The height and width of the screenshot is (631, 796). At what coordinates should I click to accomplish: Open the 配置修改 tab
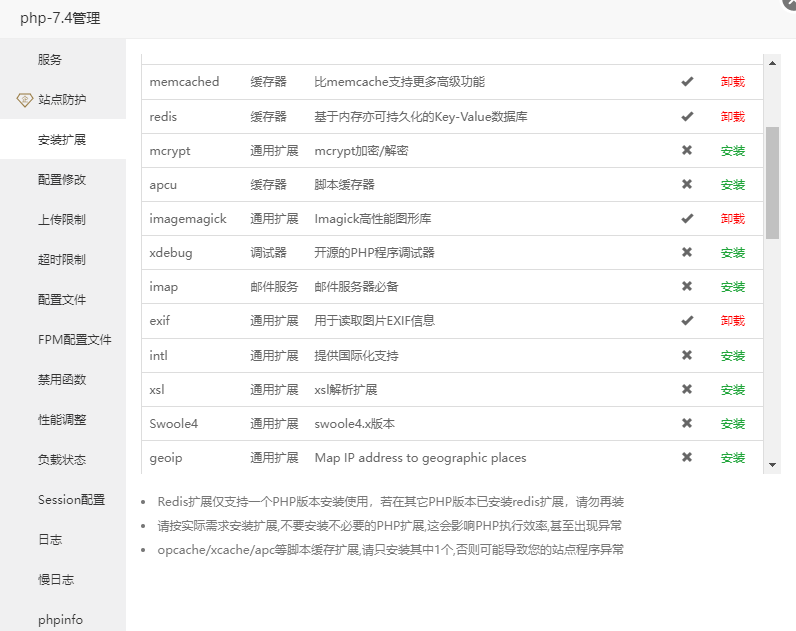[x=63, y=179]
